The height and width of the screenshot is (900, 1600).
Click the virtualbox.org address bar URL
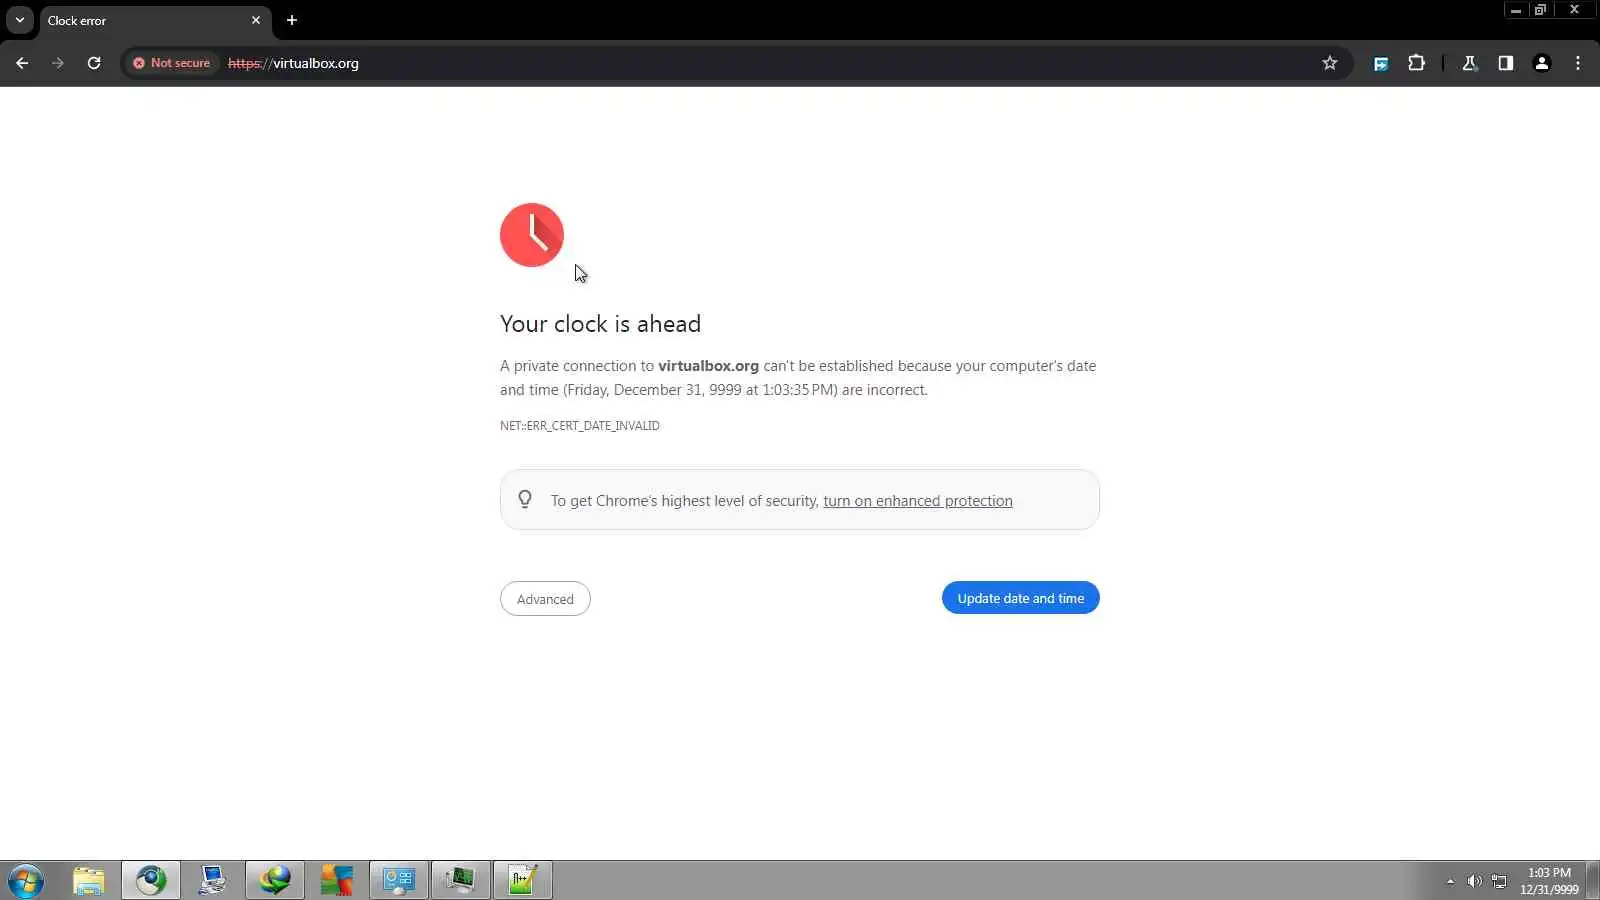293,63
